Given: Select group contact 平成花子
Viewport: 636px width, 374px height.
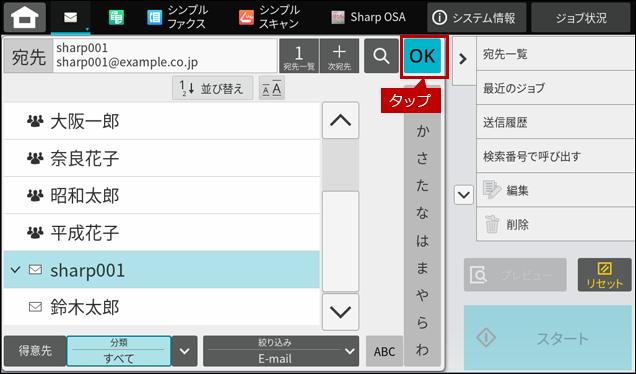Looking at the screenshot, I should point(161,232).
